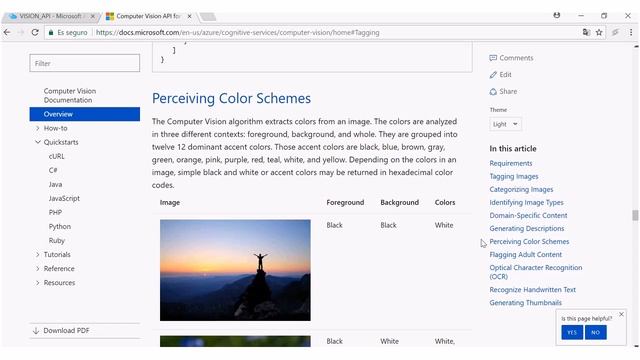Jump to Identifying Image Types
The image size is (640, 360).
point(527,202)
